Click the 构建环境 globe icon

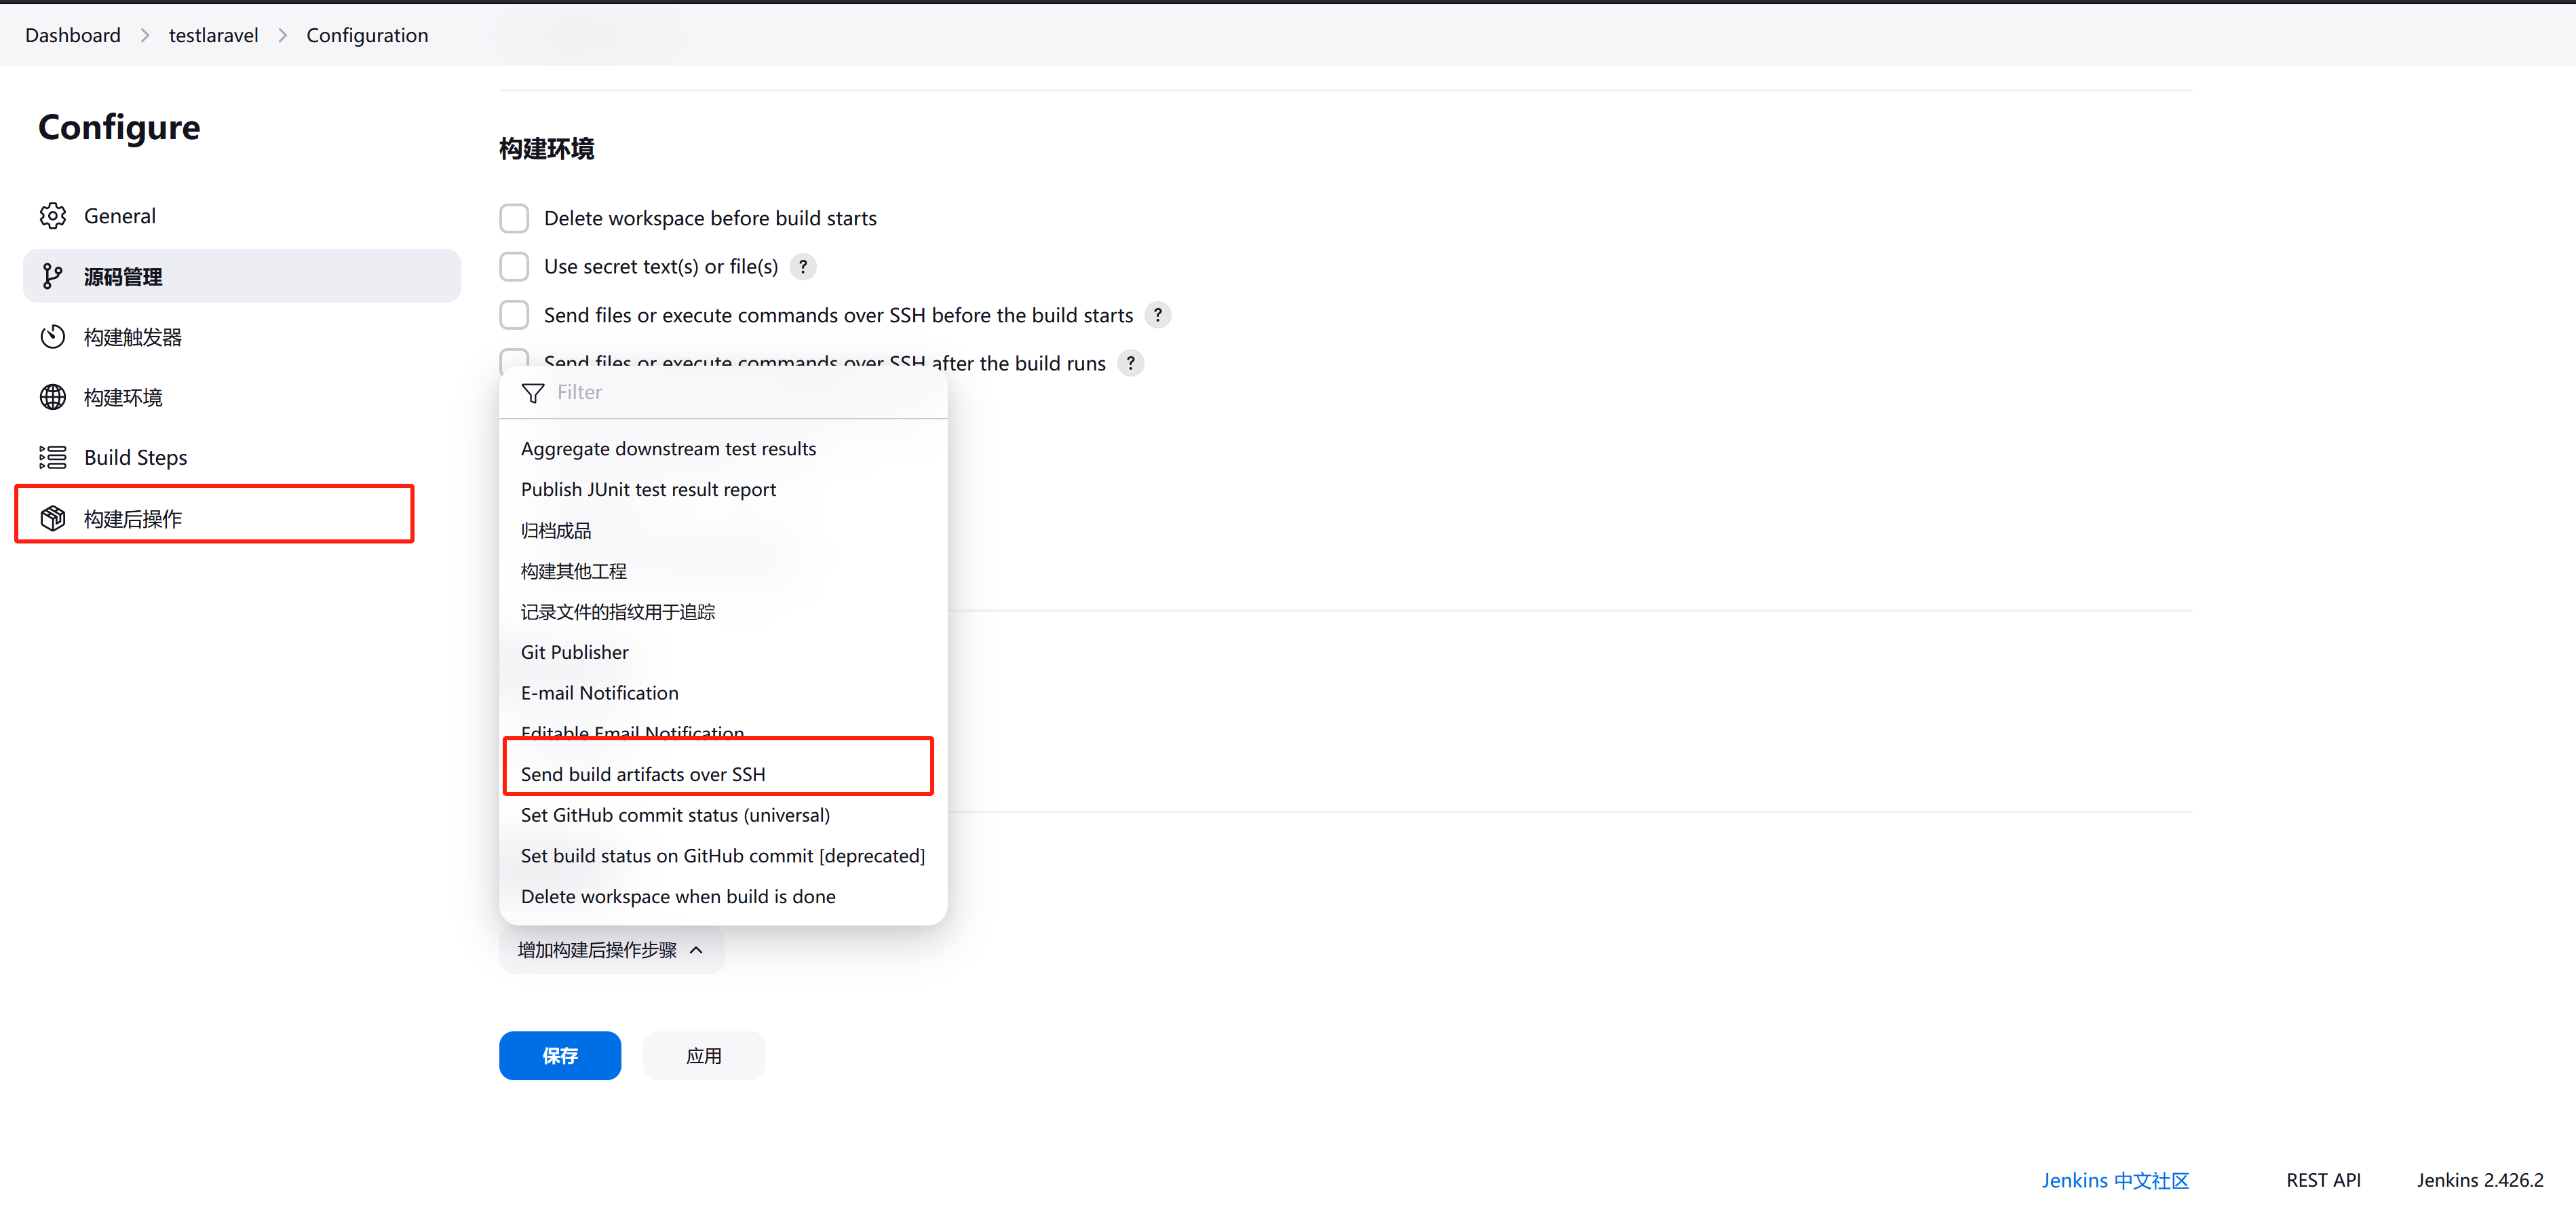[x=53, y=397]
